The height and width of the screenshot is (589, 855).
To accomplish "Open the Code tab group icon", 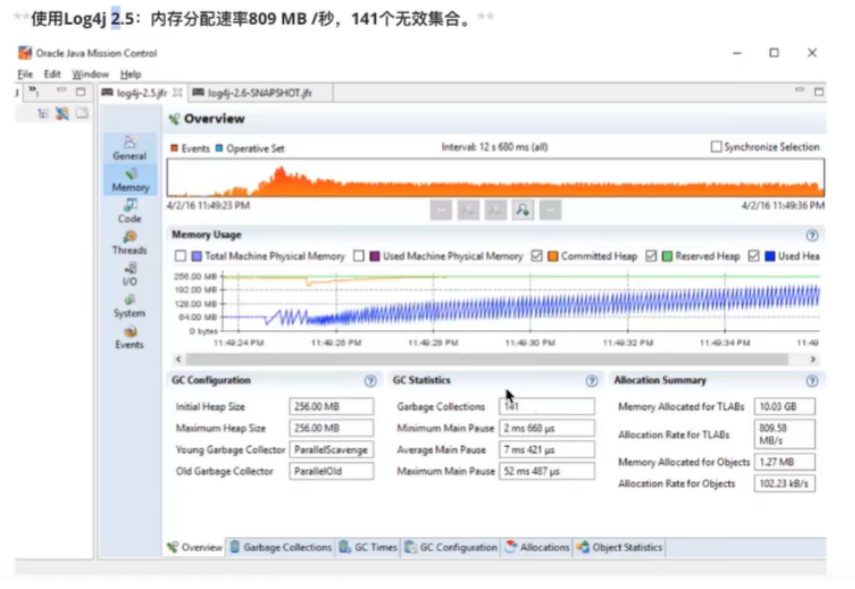I will [x=130, y=211].
